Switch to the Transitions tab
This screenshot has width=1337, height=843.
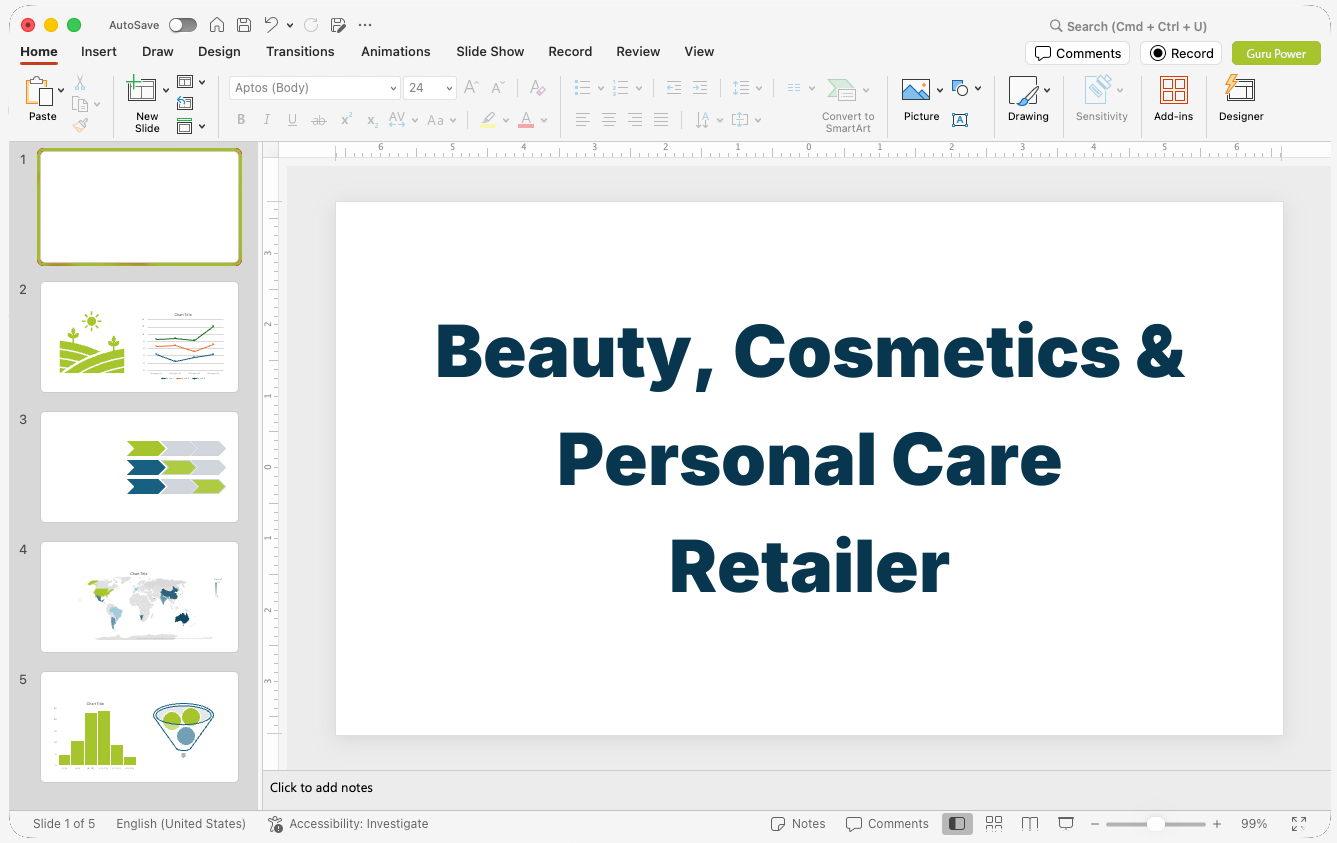click(x=300, y=51)
